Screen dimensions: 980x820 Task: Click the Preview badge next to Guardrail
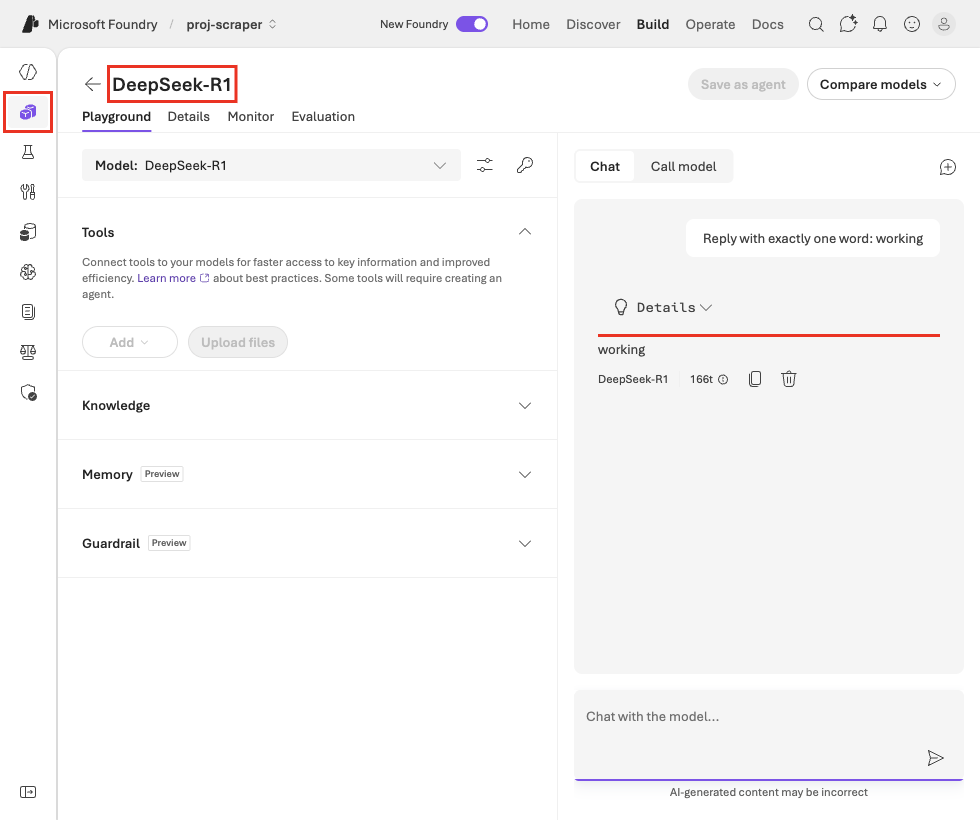169,542
